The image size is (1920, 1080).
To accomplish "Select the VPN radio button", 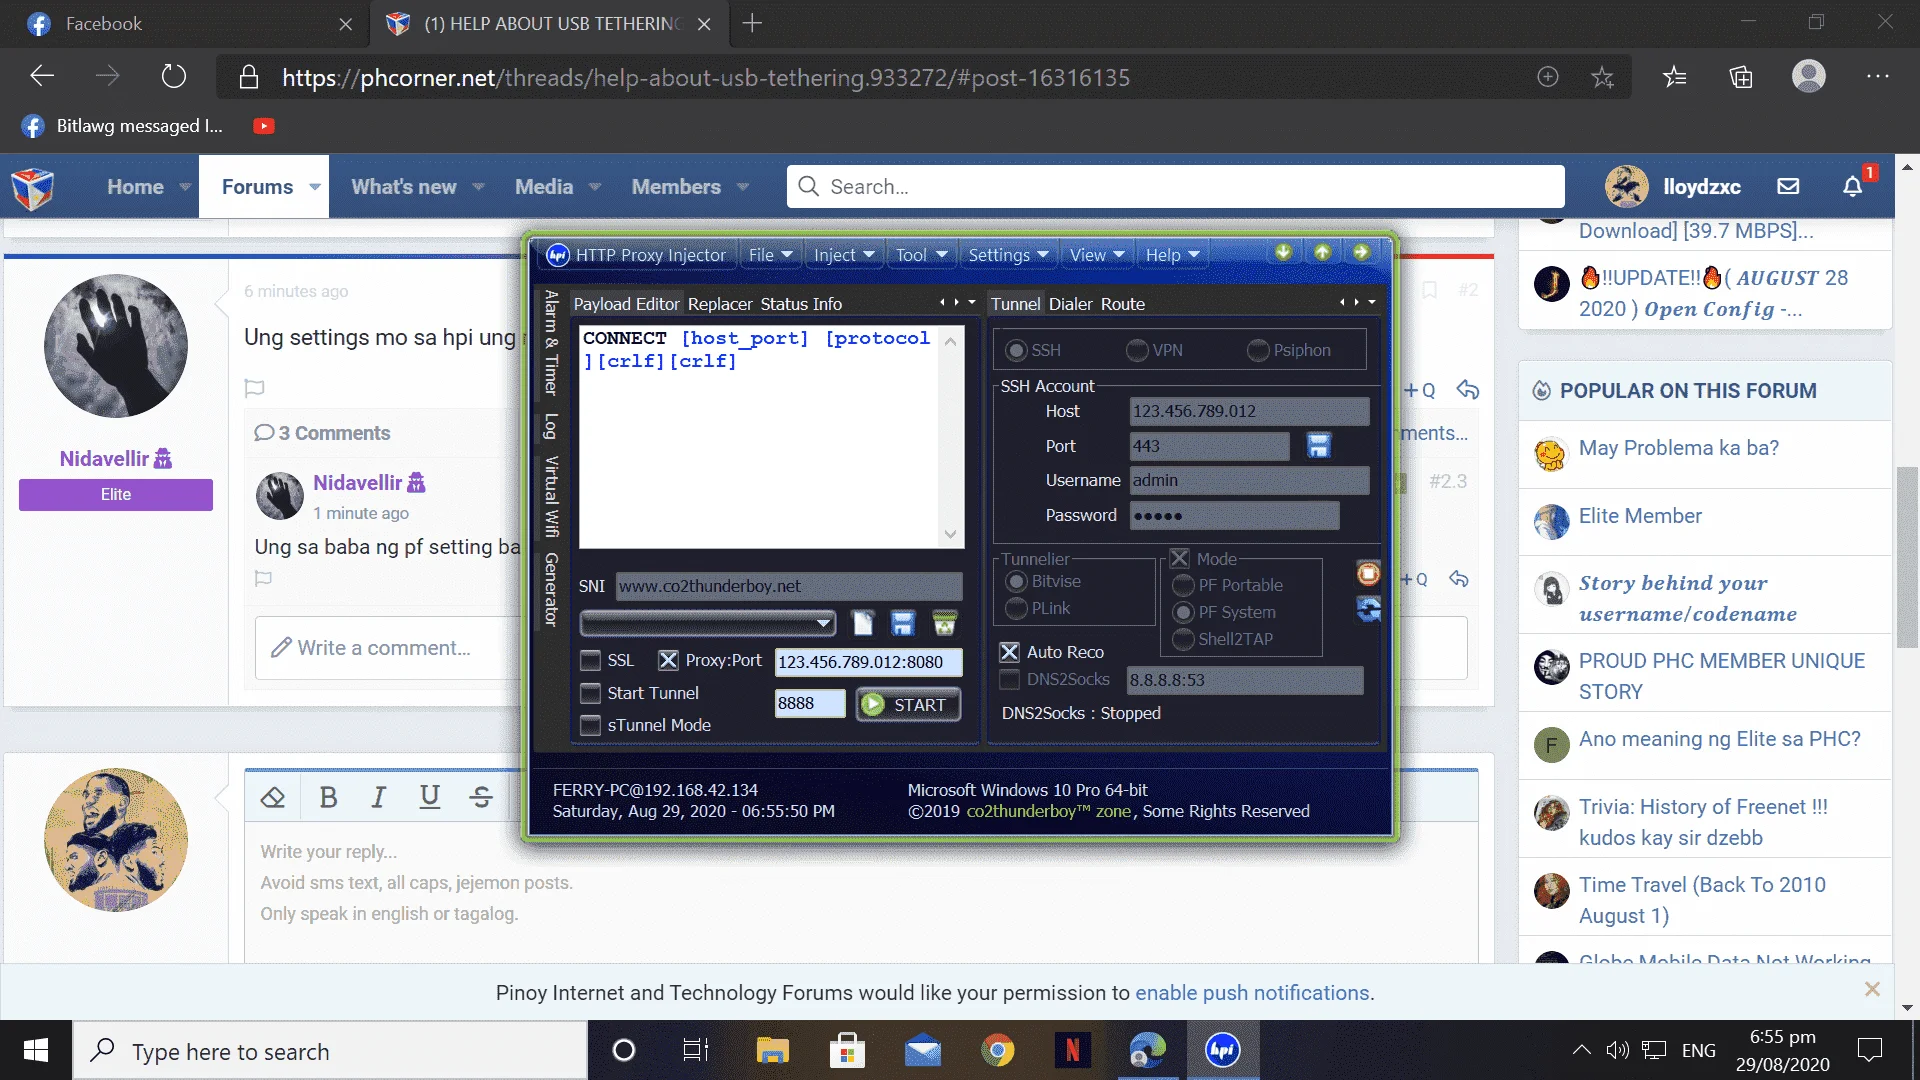I will 1137,351.
